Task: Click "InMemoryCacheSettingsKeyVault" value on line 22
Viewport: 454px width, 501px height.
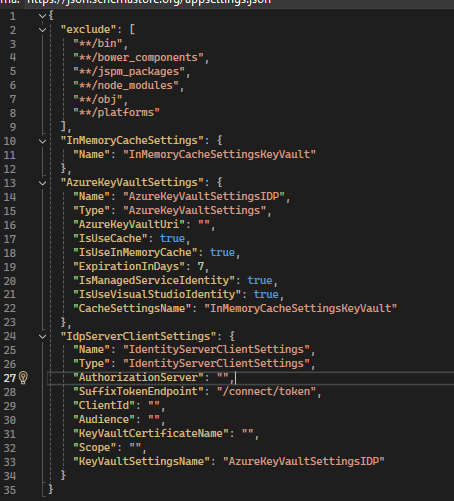Action: pos(300,308)
